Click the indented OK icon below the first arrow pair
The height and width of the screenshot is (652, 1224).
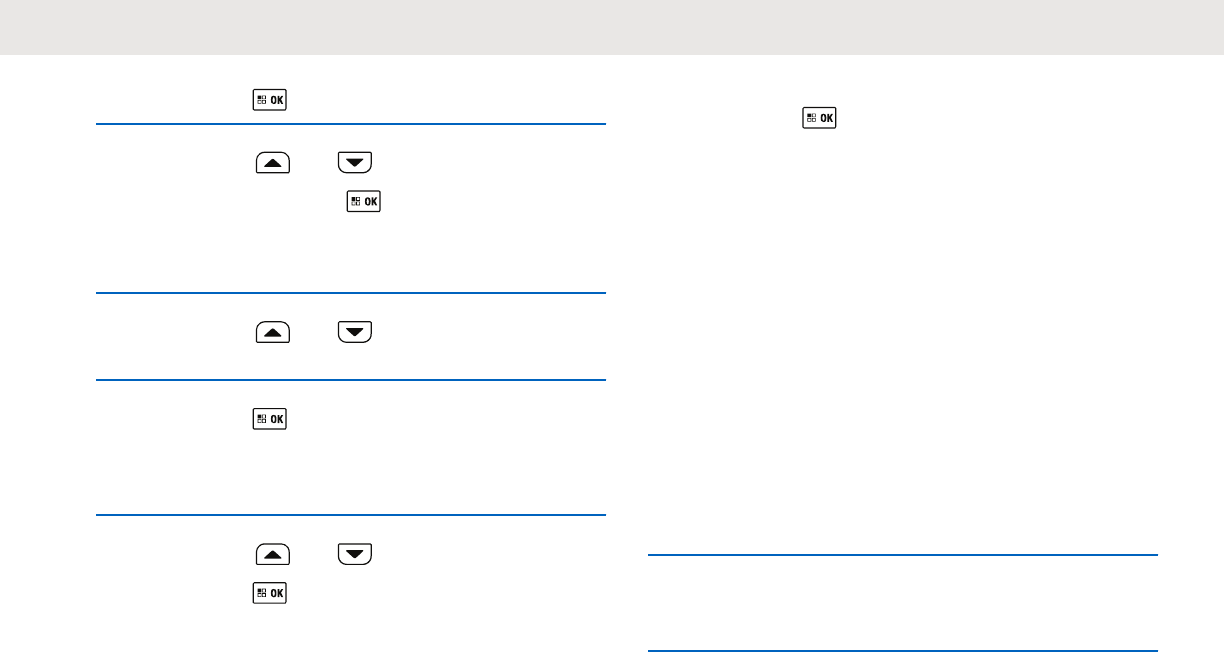tap(363, 200)
